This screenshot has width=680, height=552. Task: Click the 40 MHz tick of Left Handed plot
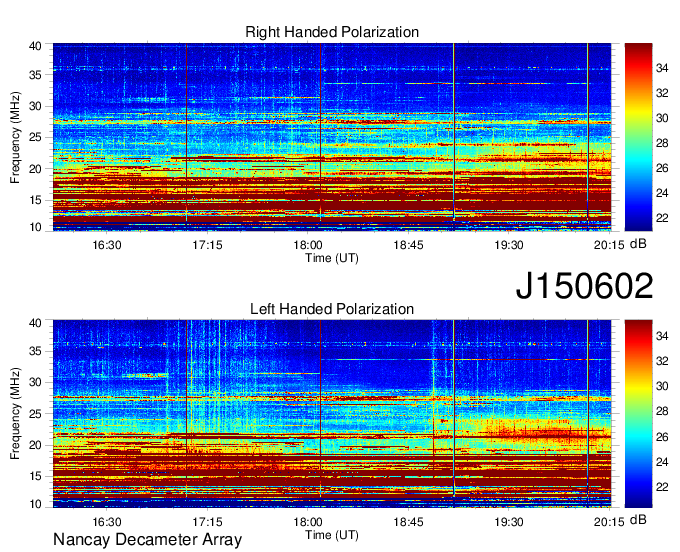click(x=36, y=323)
